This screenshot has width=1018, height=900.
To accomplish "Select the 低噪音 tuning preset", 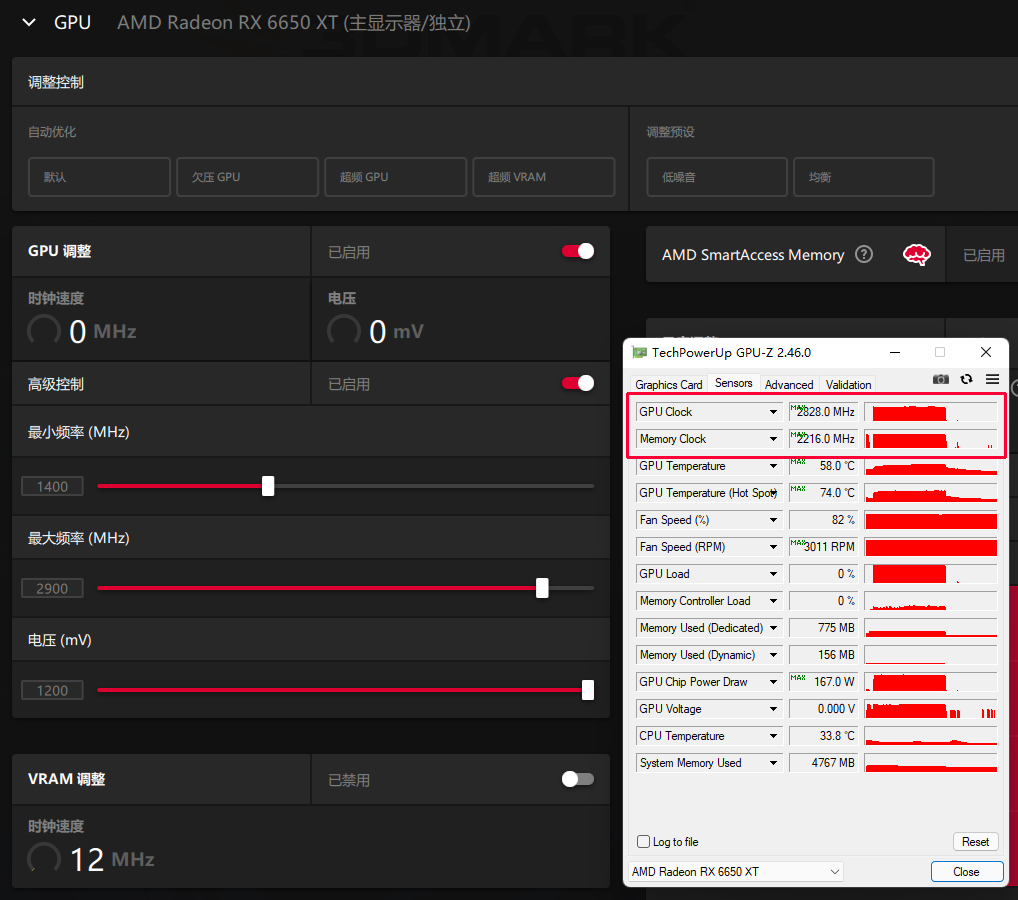I will [x=717, y=177].
